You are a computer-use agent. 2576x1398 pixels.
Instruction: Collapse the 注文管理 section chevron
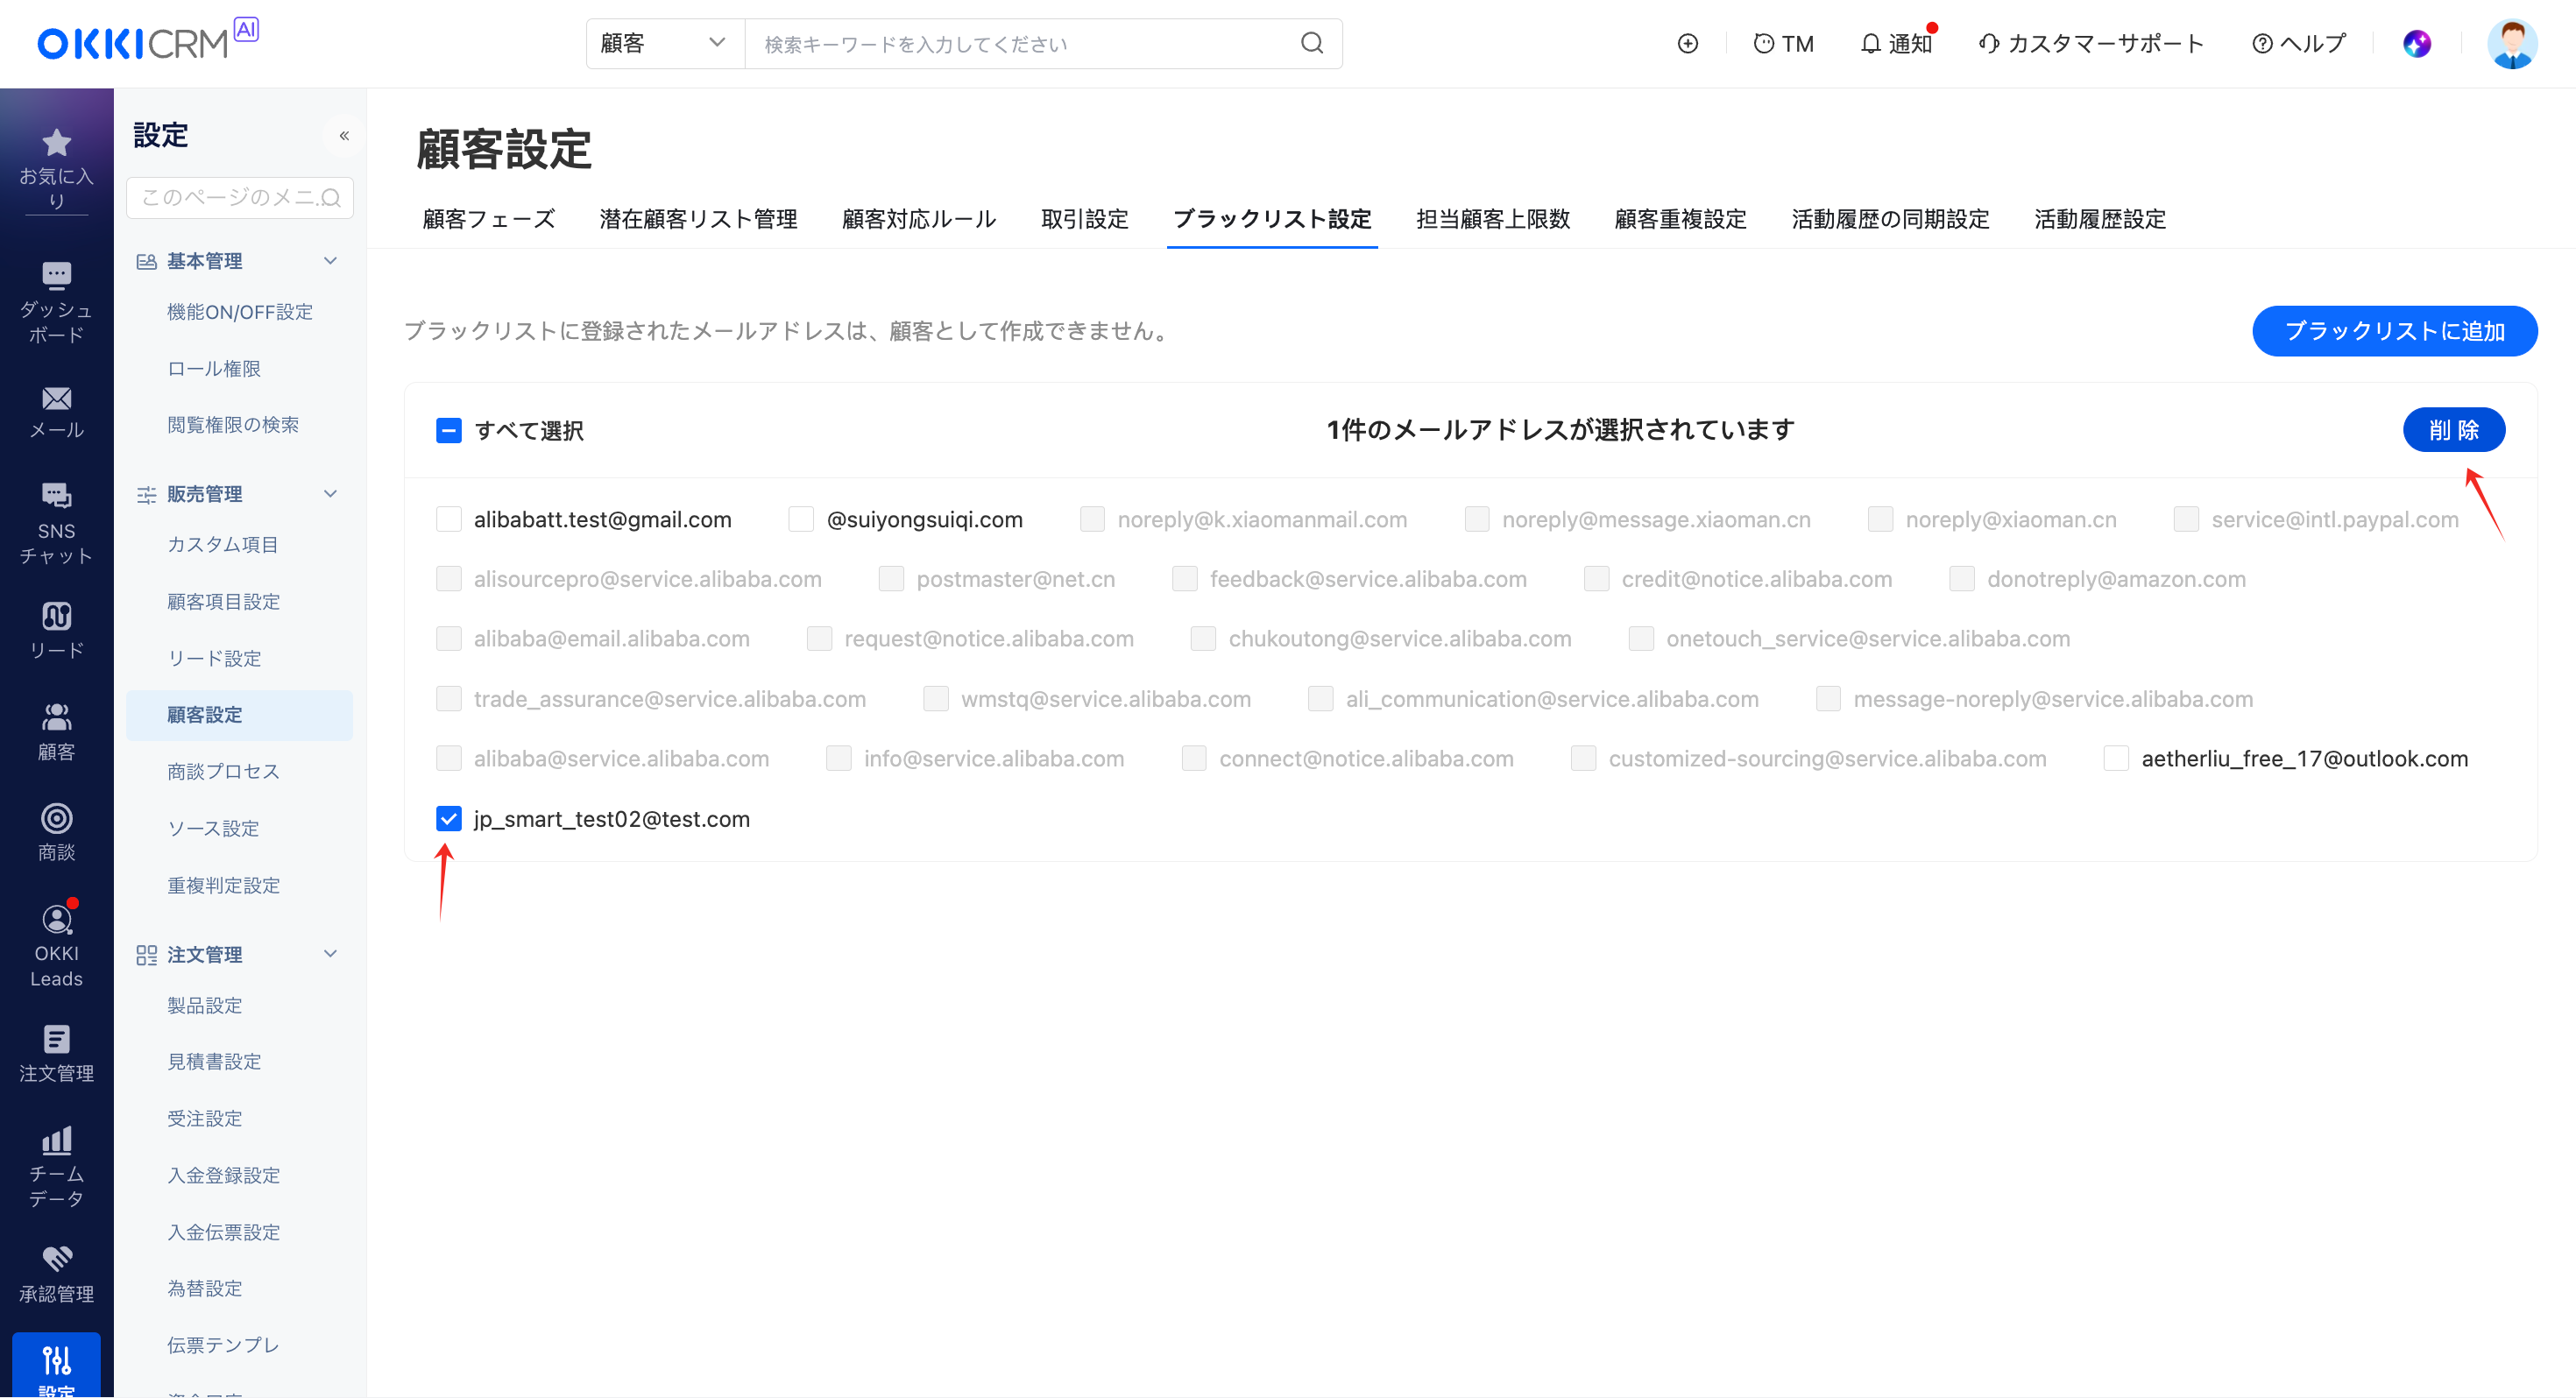(x=330, y=954)
